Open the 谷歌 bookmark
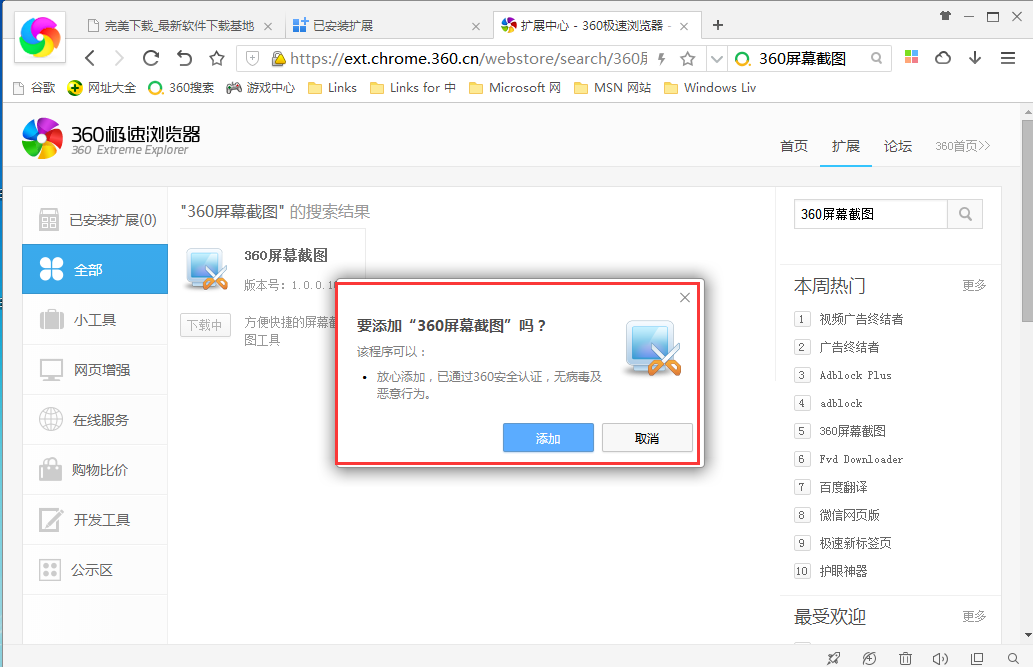Viewport: 1033px width, 667px height. [x=34, y=88]
